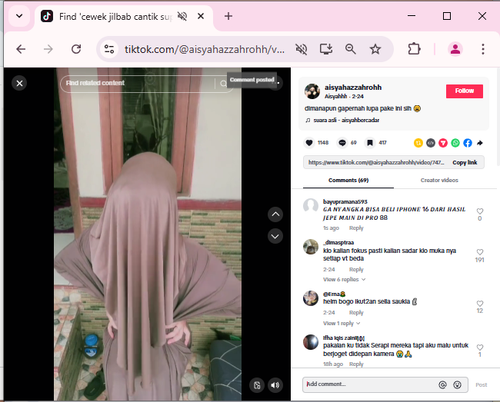Click Copy link button
This screenshot has height=402, width=500.
click(465, 162)
